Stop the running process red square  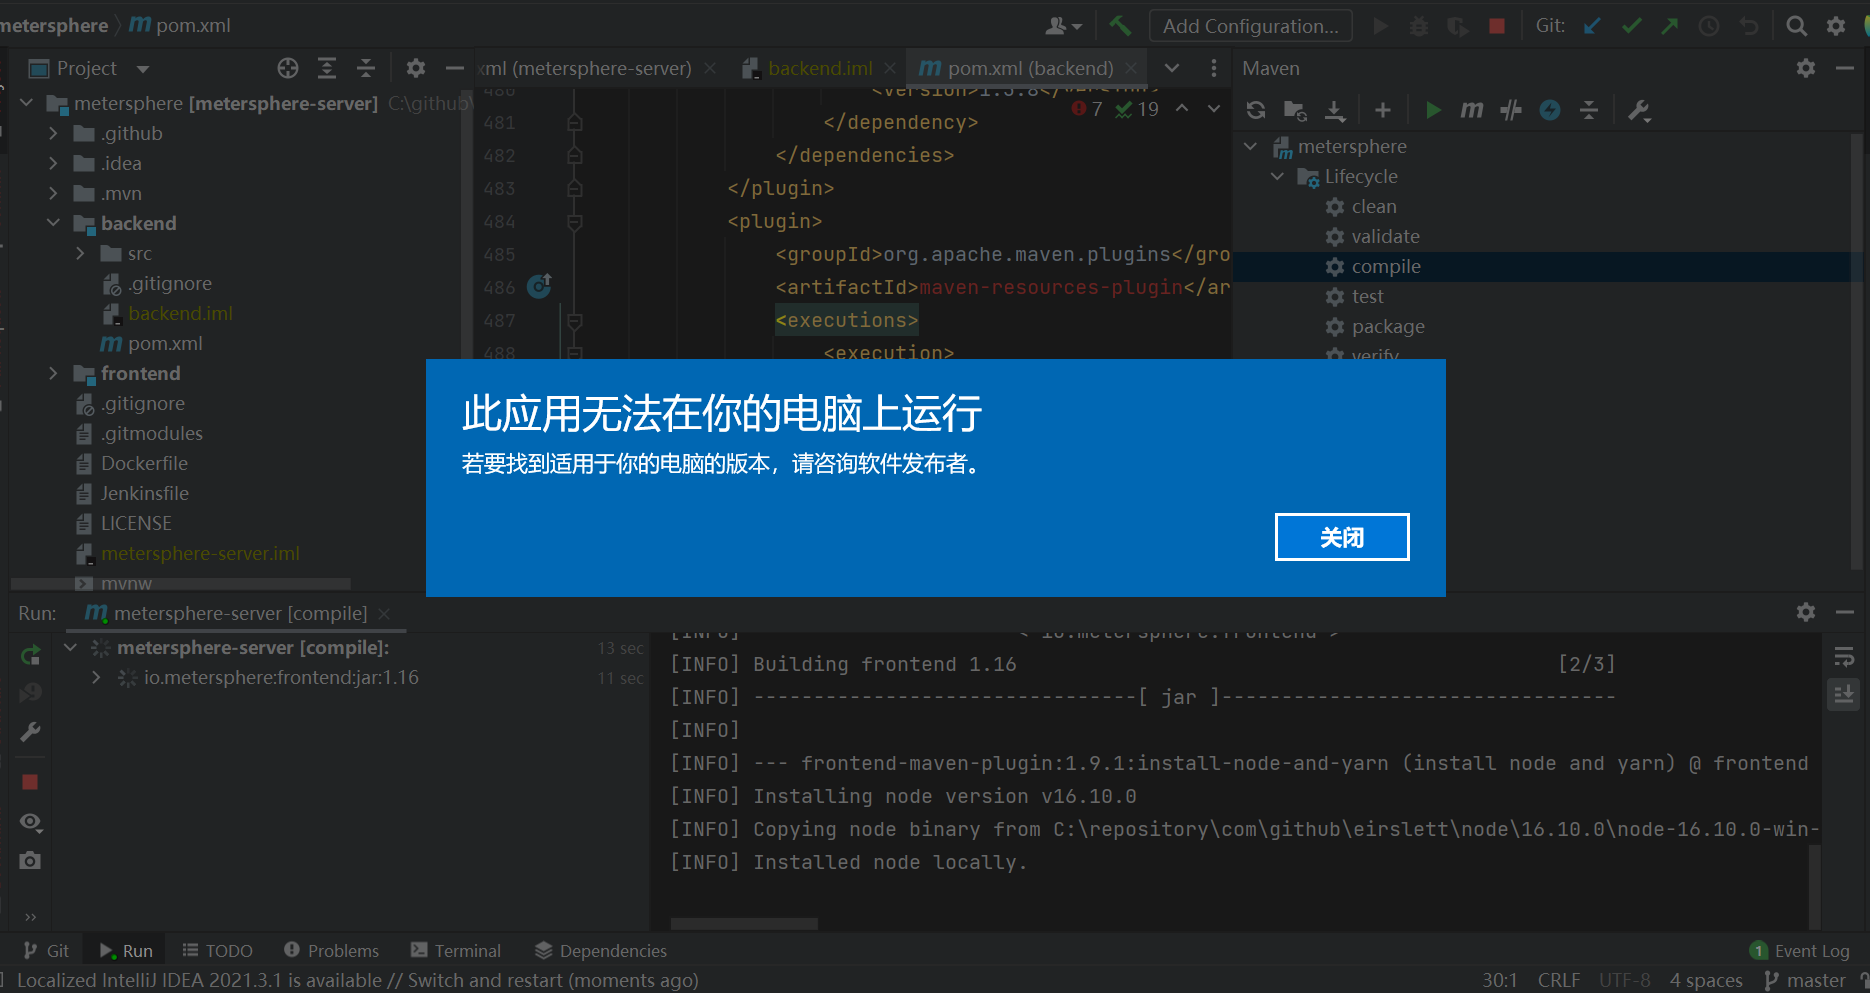[x=30, y=782]
